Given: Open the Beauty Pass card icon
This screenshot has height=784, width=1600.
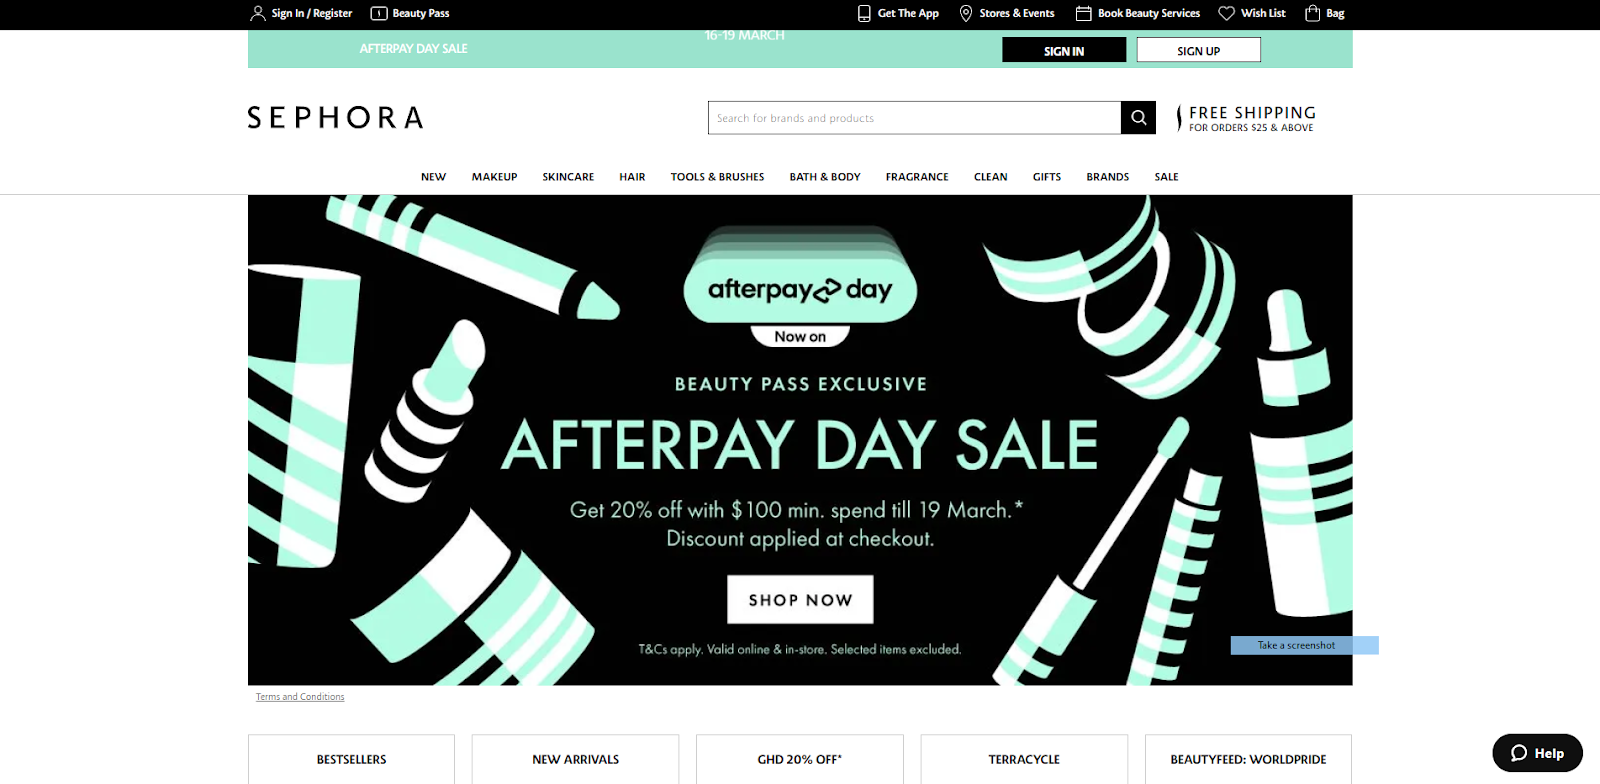Looking at the screenshot, I should coord(379,13).
